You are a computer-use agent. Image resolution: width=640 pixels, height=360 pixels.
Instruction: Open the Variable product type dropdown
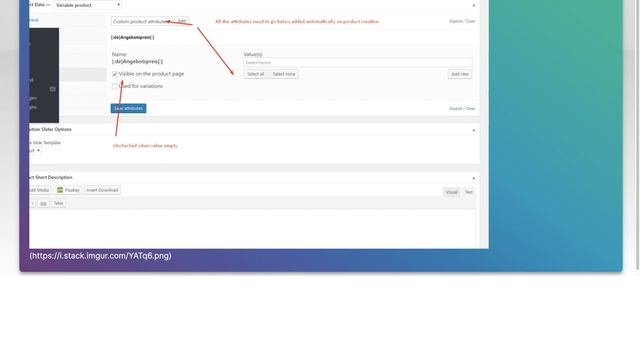(88, 5)
